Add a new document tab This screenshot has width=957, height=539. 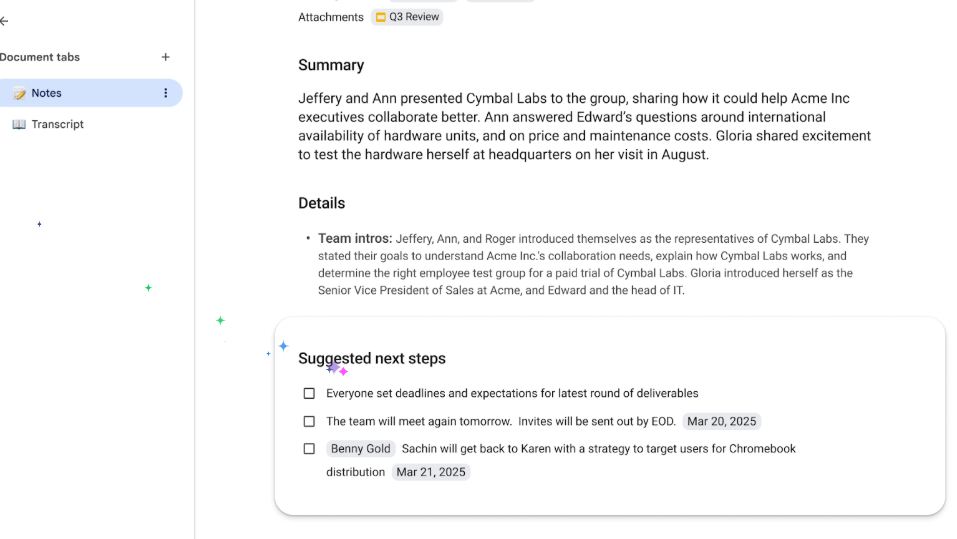click(166, 57)
